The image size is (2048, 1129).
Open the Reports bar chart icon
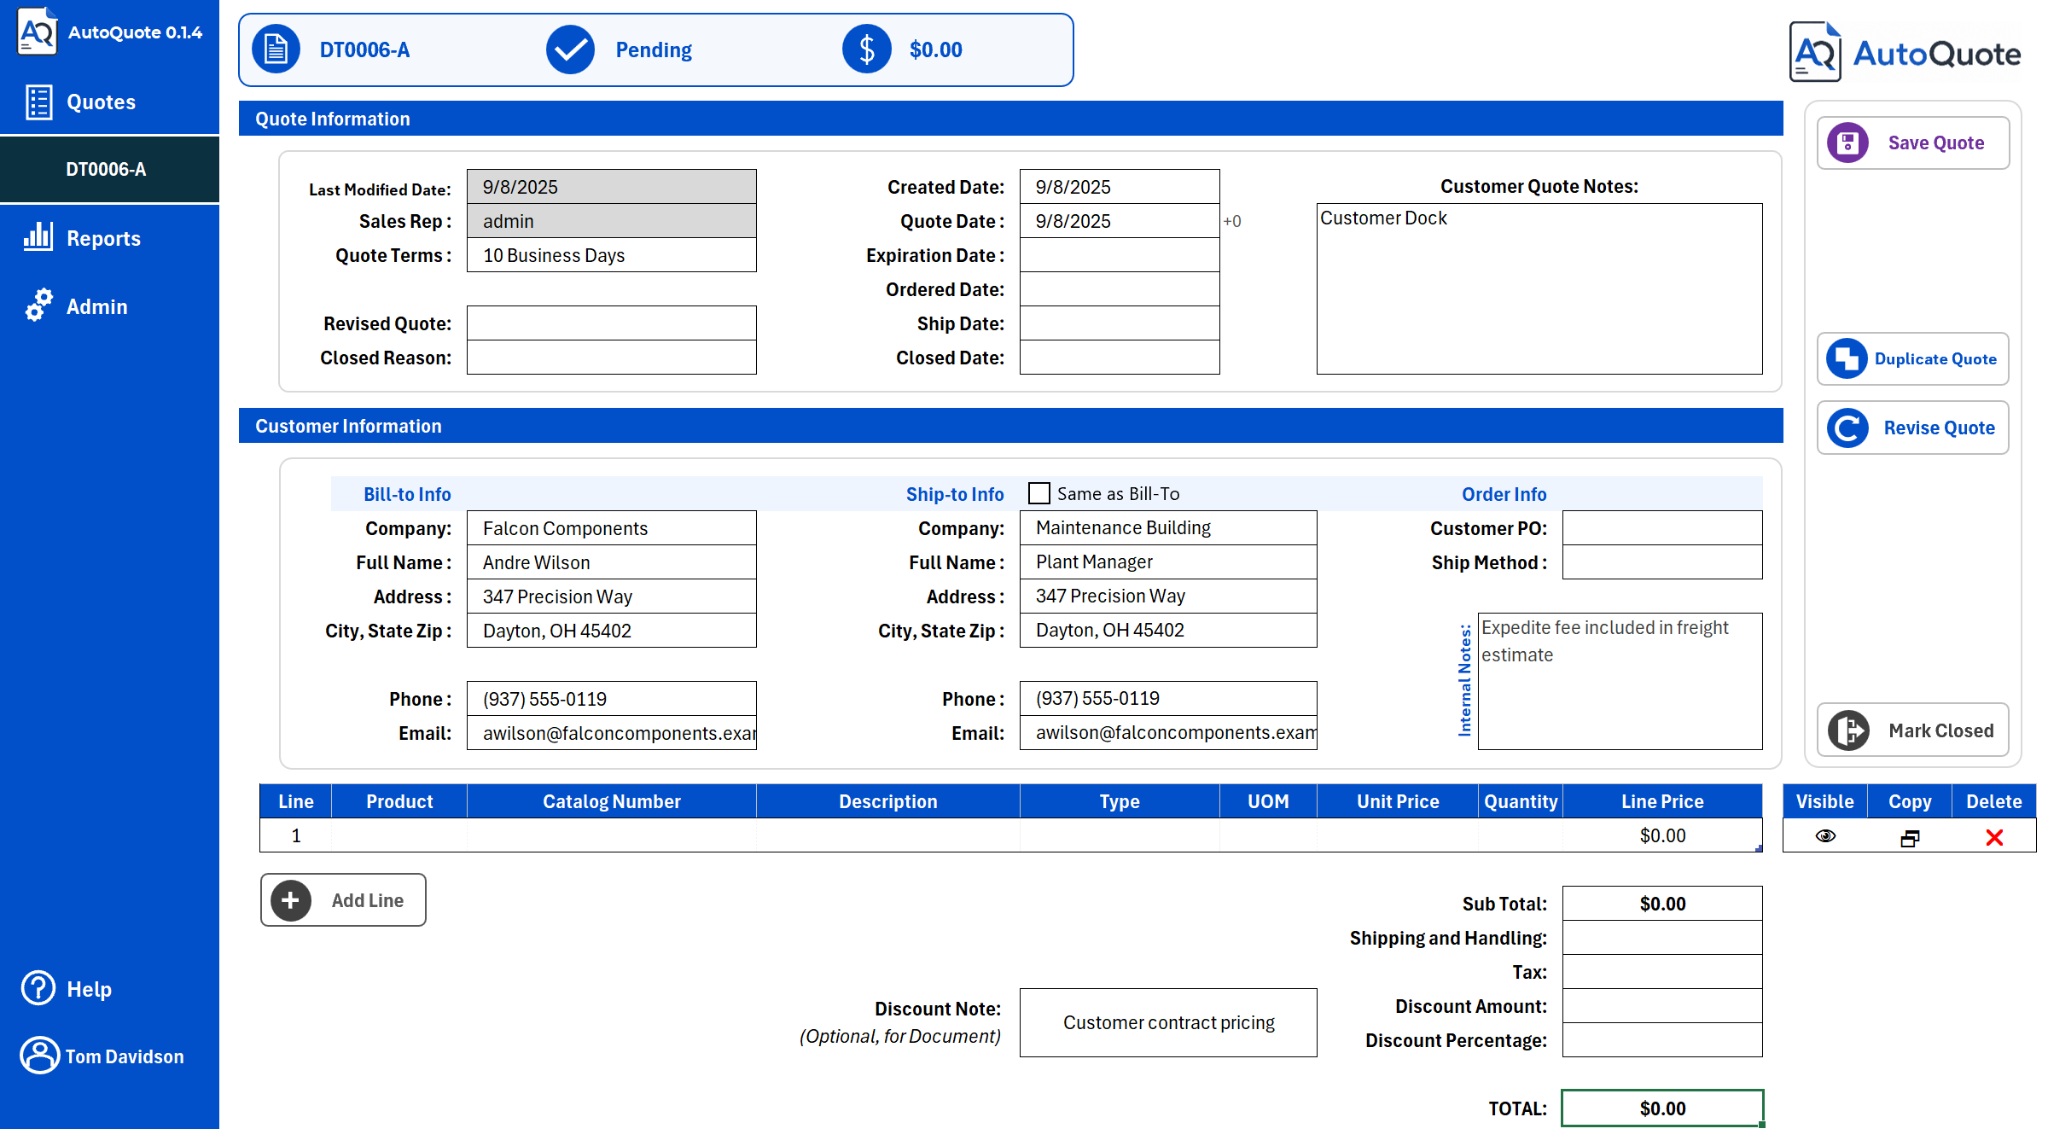tap(38, 237)
